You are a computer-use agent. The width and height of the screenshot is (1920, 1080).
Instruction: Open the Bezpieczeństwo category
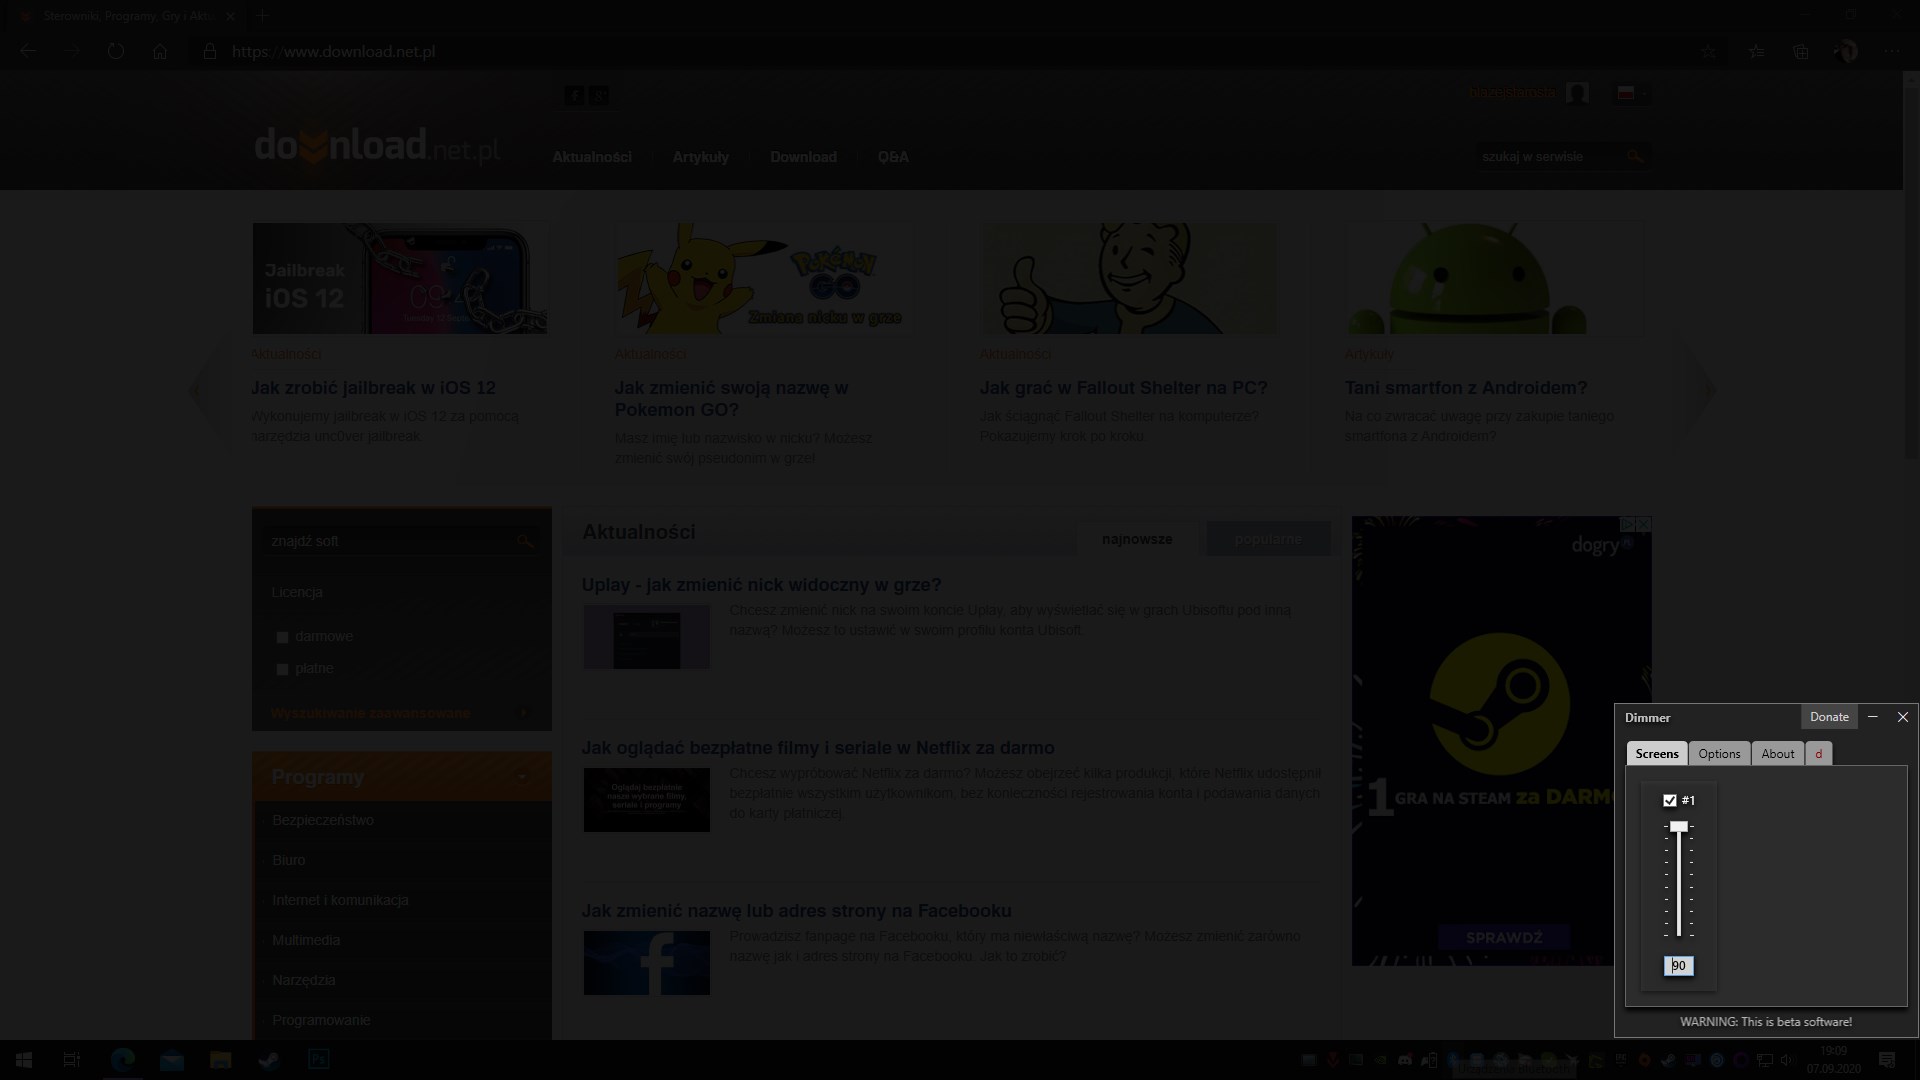click(x=323, y=820)
